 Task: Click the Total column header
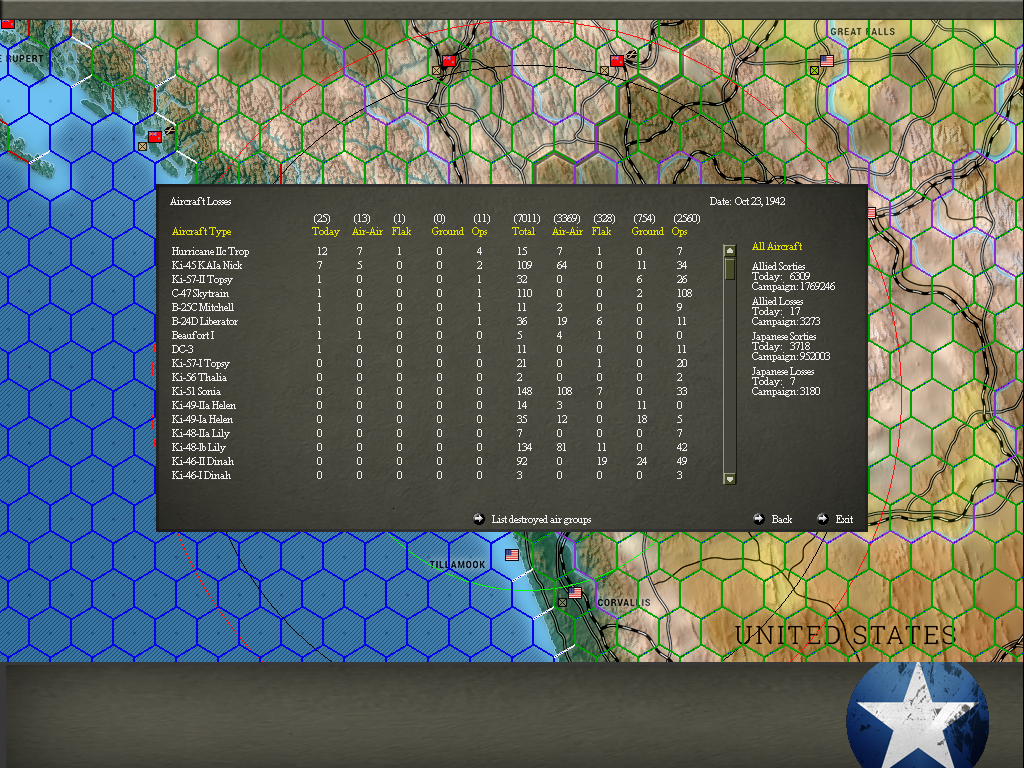point(523,231)
